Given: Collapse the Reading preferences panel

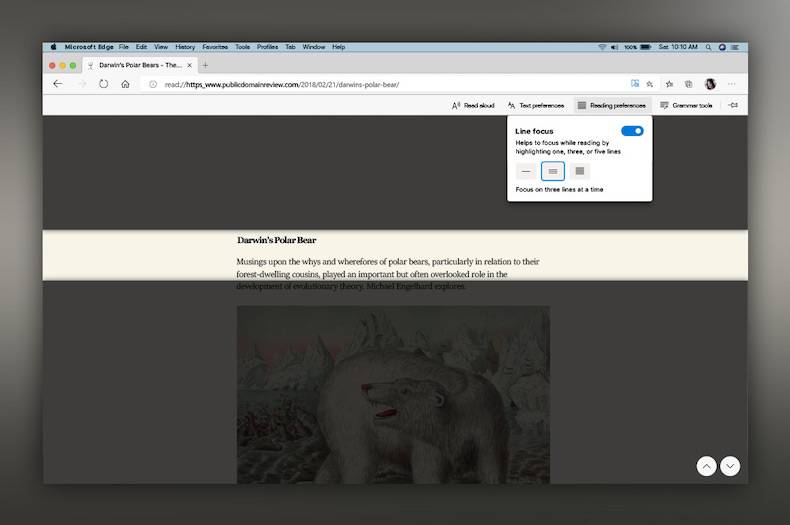Looking at the screenshot, I should [x=611, y=105].
